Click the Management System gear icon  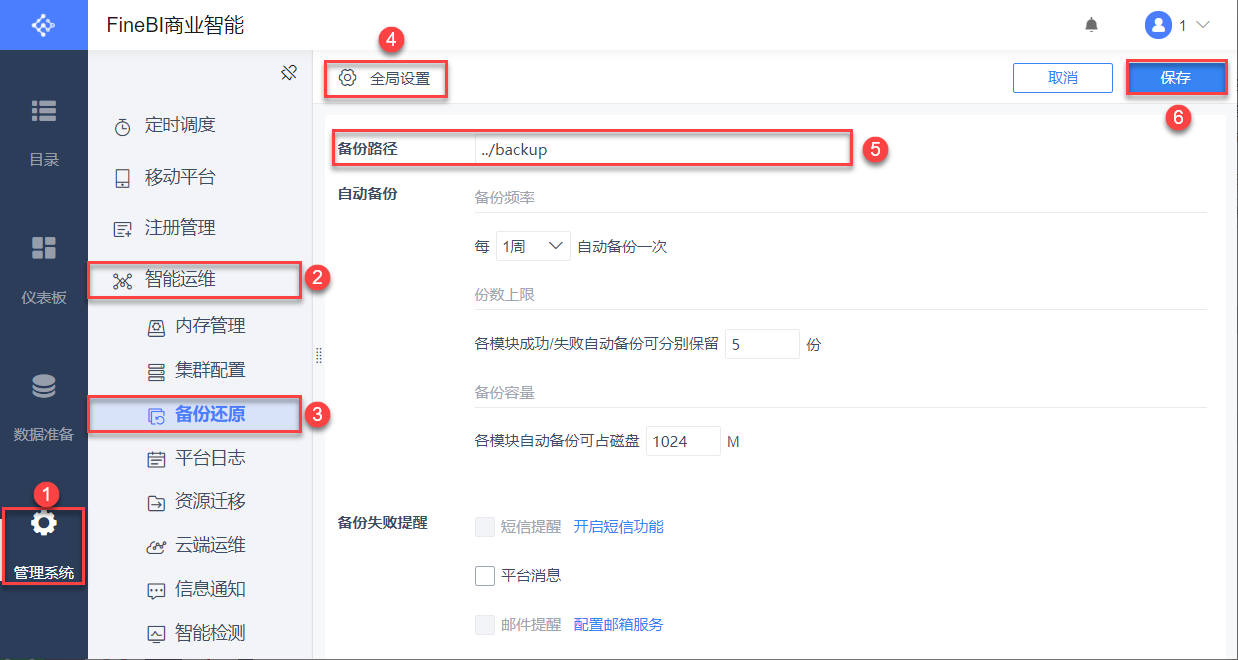(x=44, y=523)
